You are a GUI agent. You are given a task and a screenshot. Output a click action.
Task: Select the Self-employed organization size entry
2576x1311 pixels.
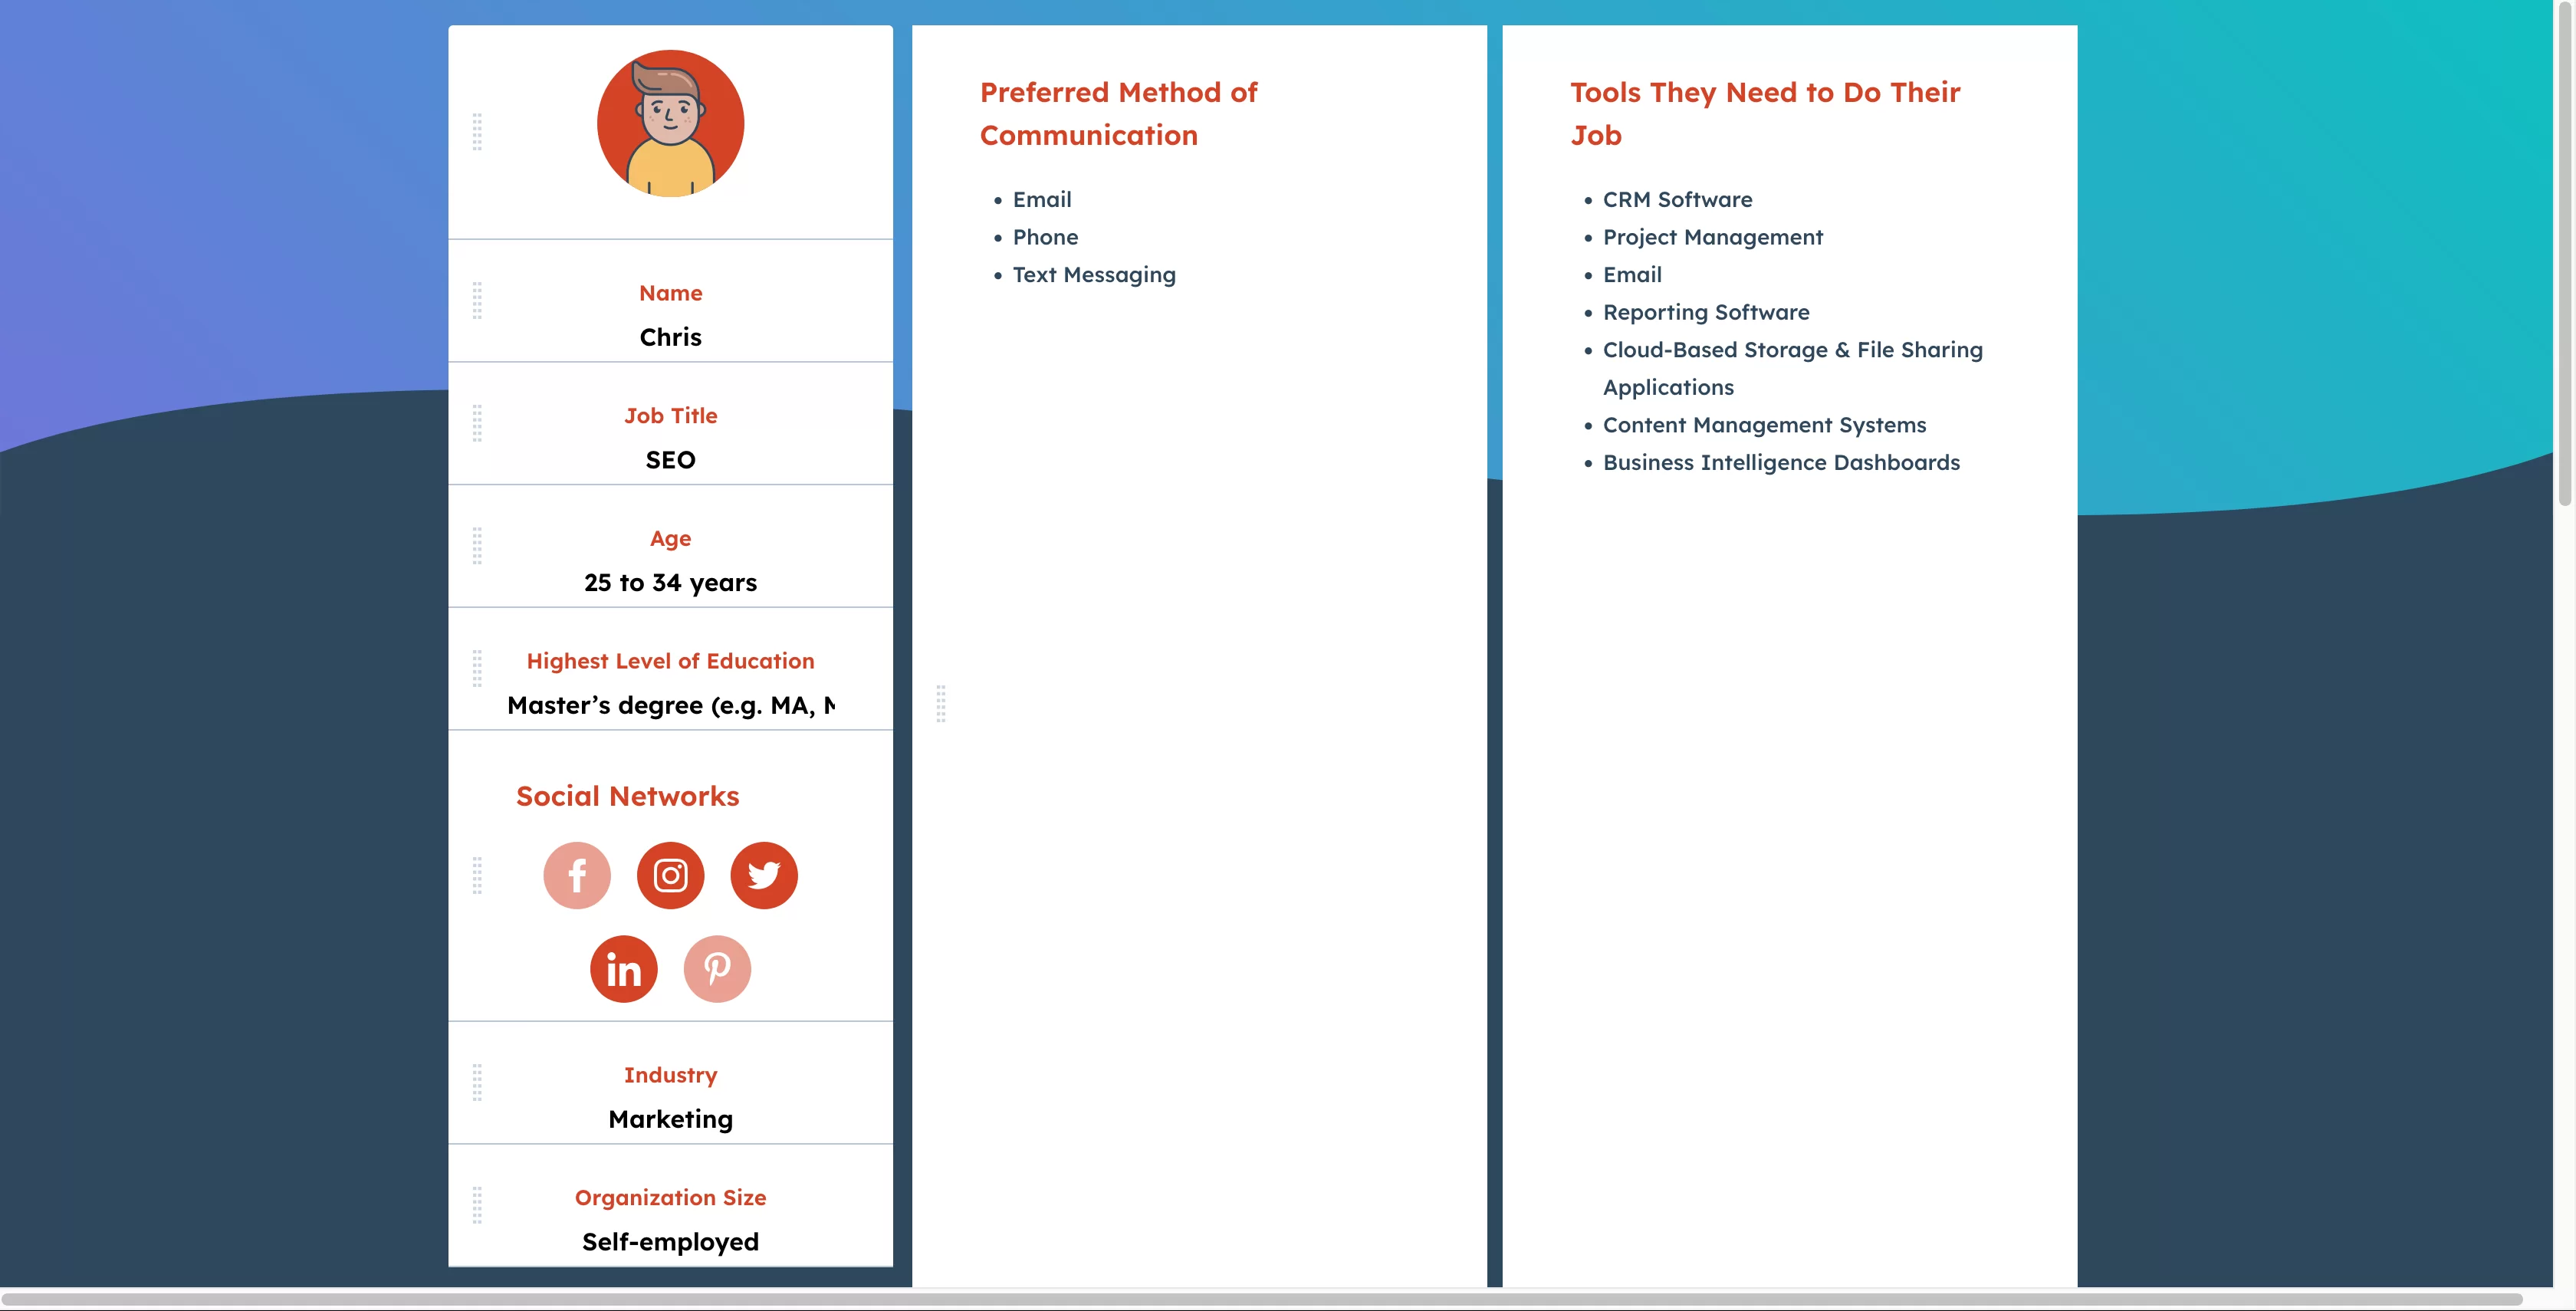point(670,1240)
